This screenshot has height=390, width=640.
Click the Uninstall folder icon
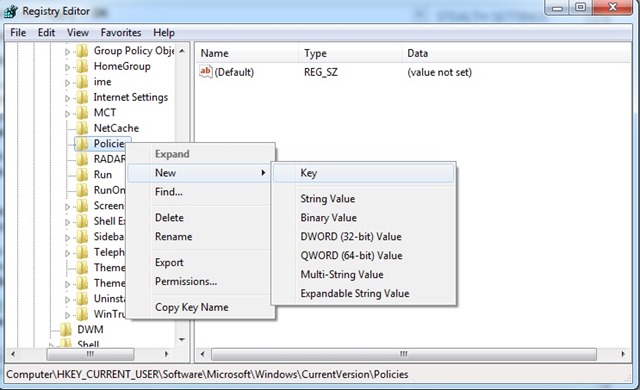[82, 299]
